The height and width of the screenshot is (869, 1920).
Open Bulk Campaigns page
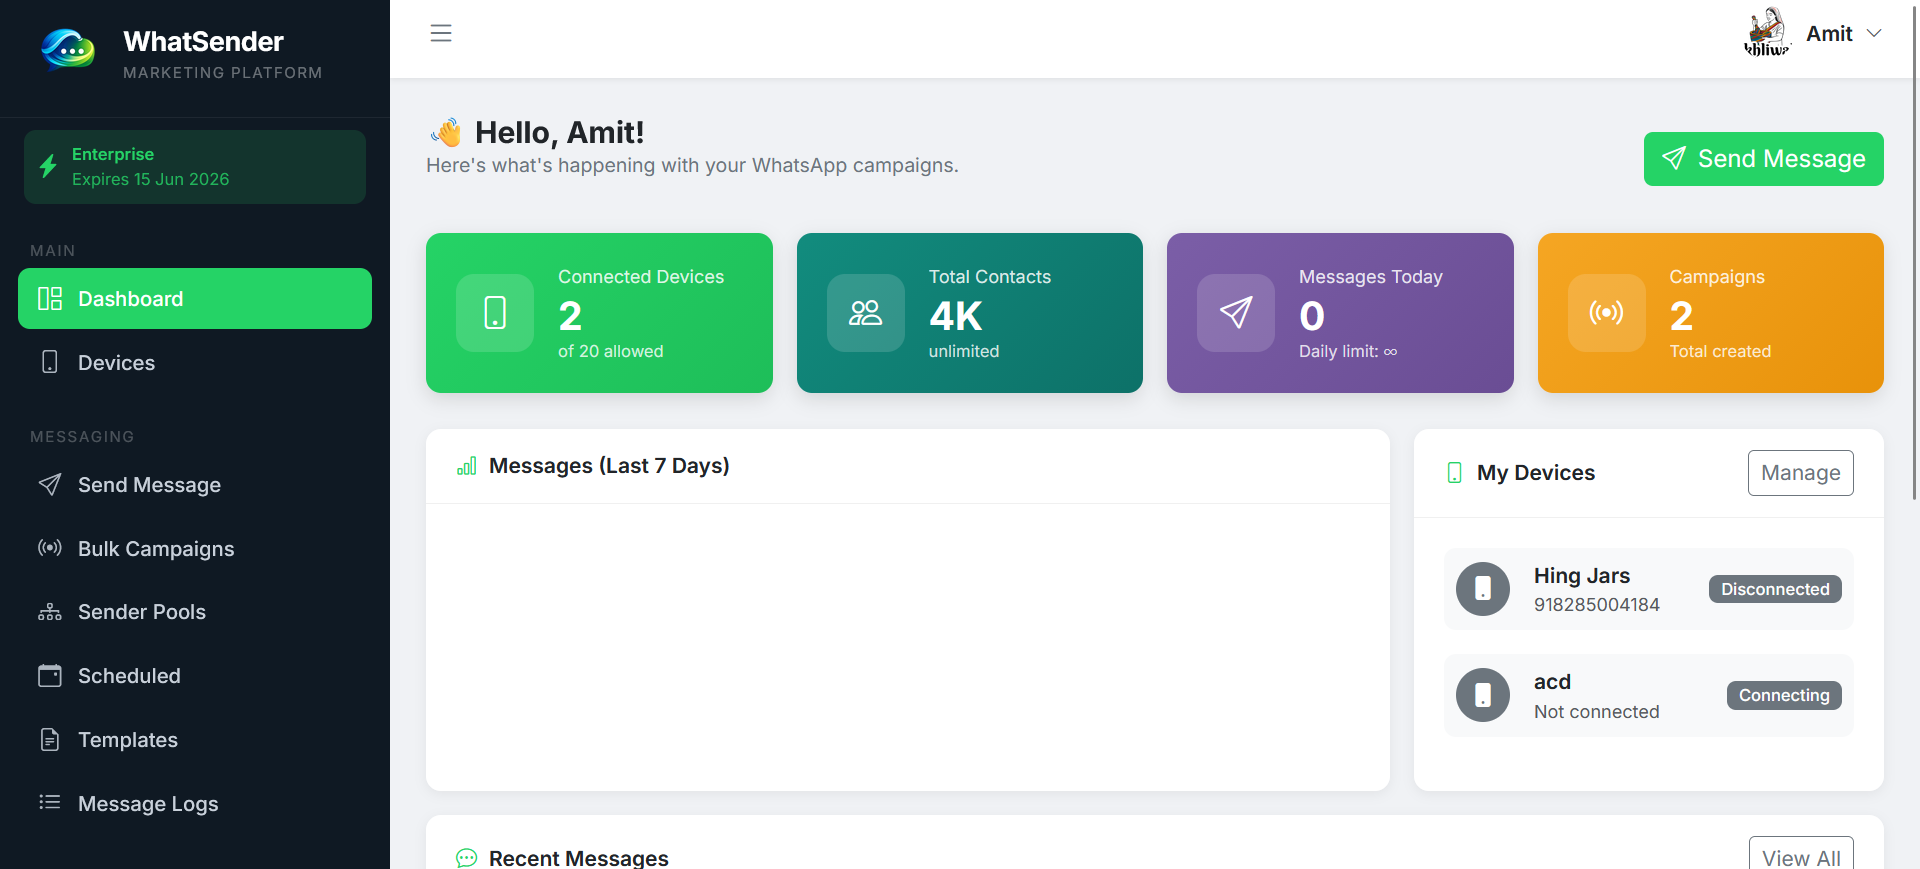pyautogui.click(x=195, y=549)
